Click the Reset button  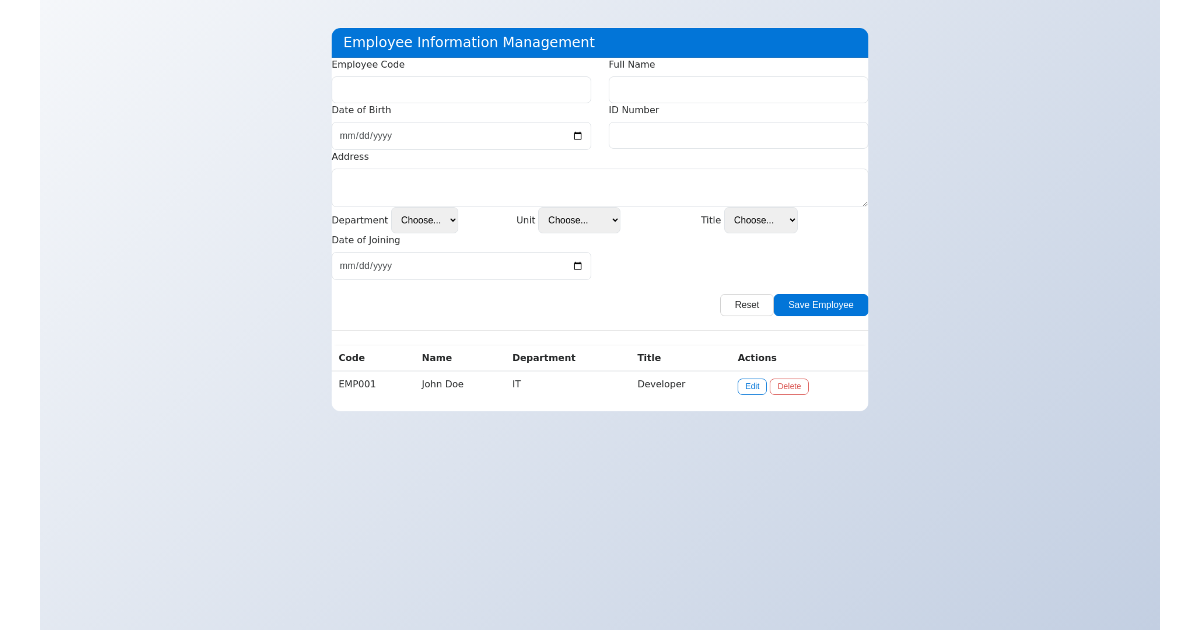pos(746,305)
